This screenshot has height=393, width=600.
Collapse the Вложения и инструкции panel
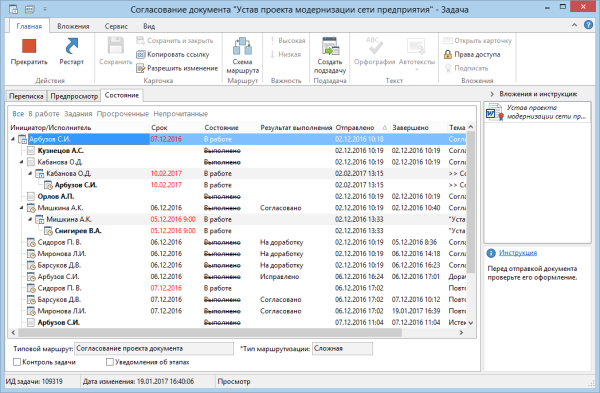[x=492, y=94]
